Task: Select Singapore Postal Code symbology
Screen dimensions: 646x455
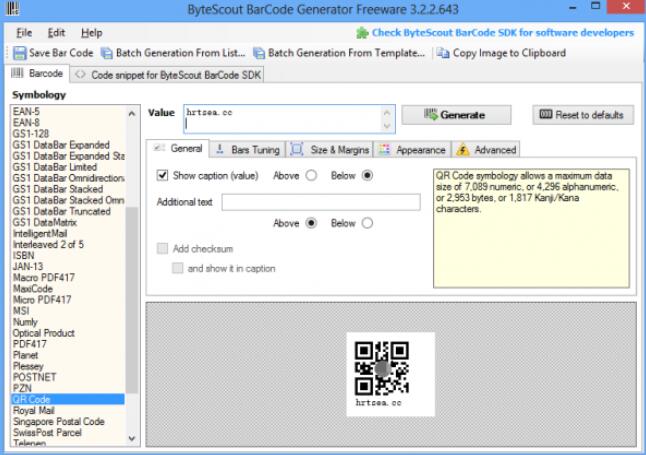Action: tap(59, 422)
